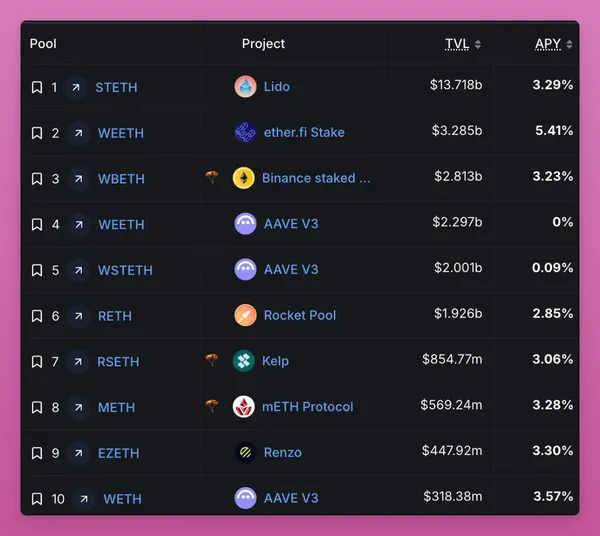Image resolution: width=600 pixels, height=536 pixels.
Task: Click the Rocket Pool logo icon
Action: [x=245, y=315]
